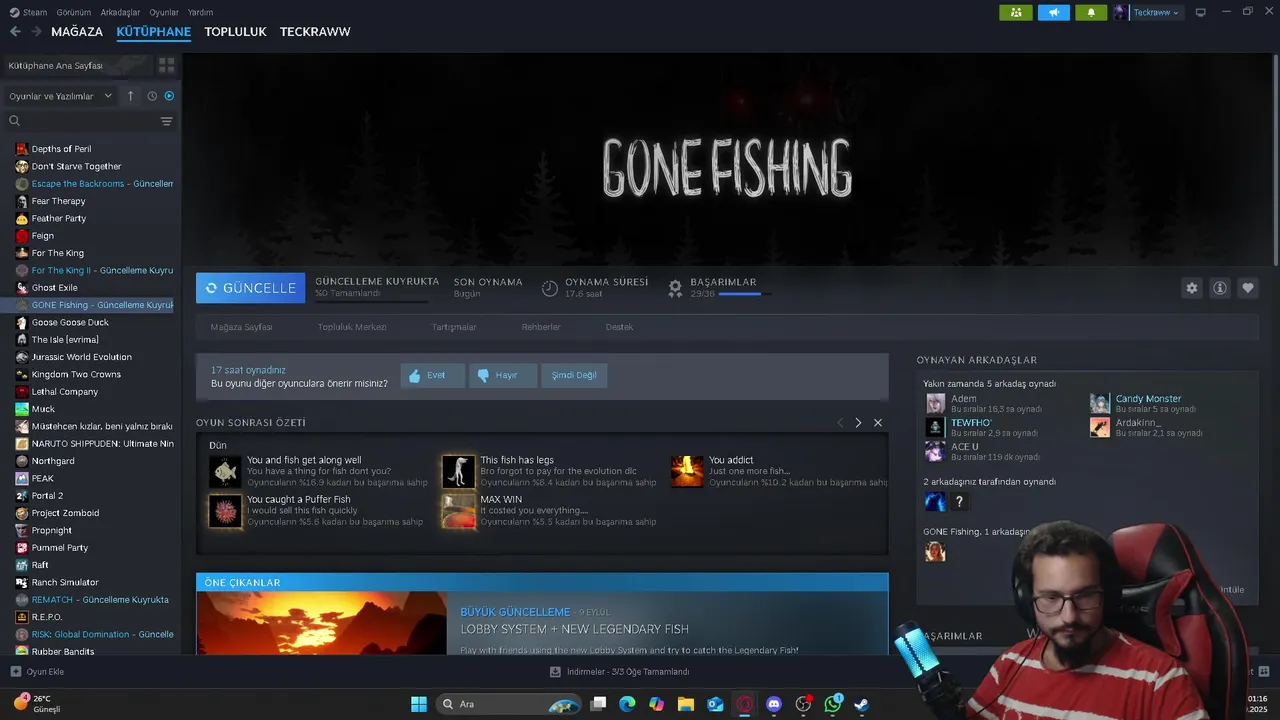Image resolution: width=1280 pixels, height=720 pixels.
Task: Click the GÜNCELLE update button
Action: coord(250,288)
